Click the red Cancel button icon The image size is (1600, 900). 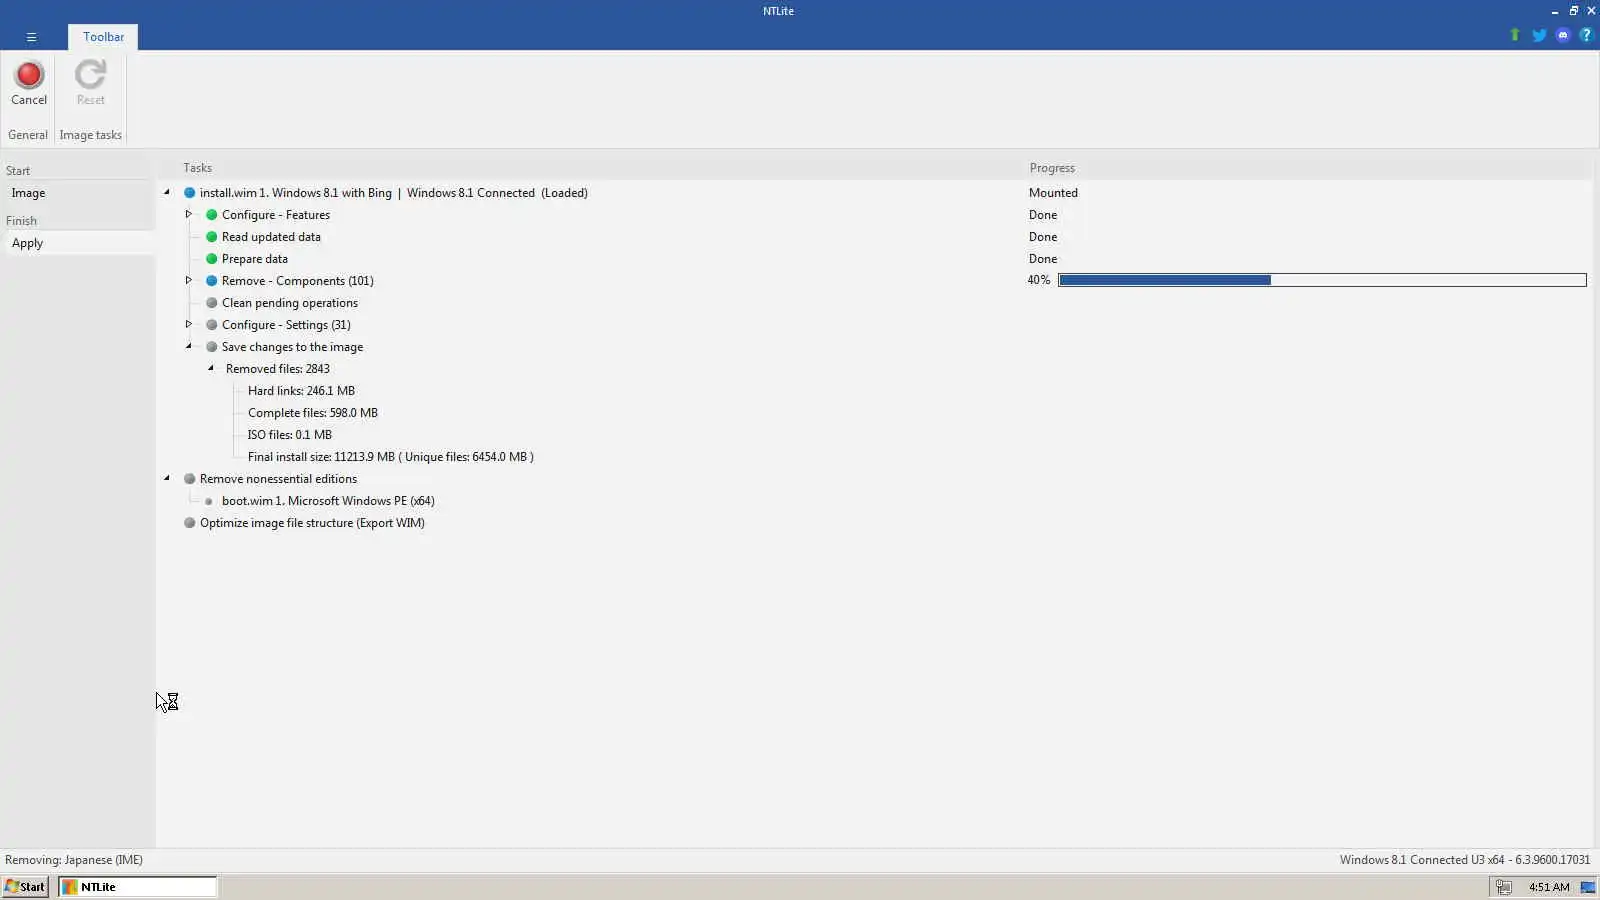coord(29,75)
